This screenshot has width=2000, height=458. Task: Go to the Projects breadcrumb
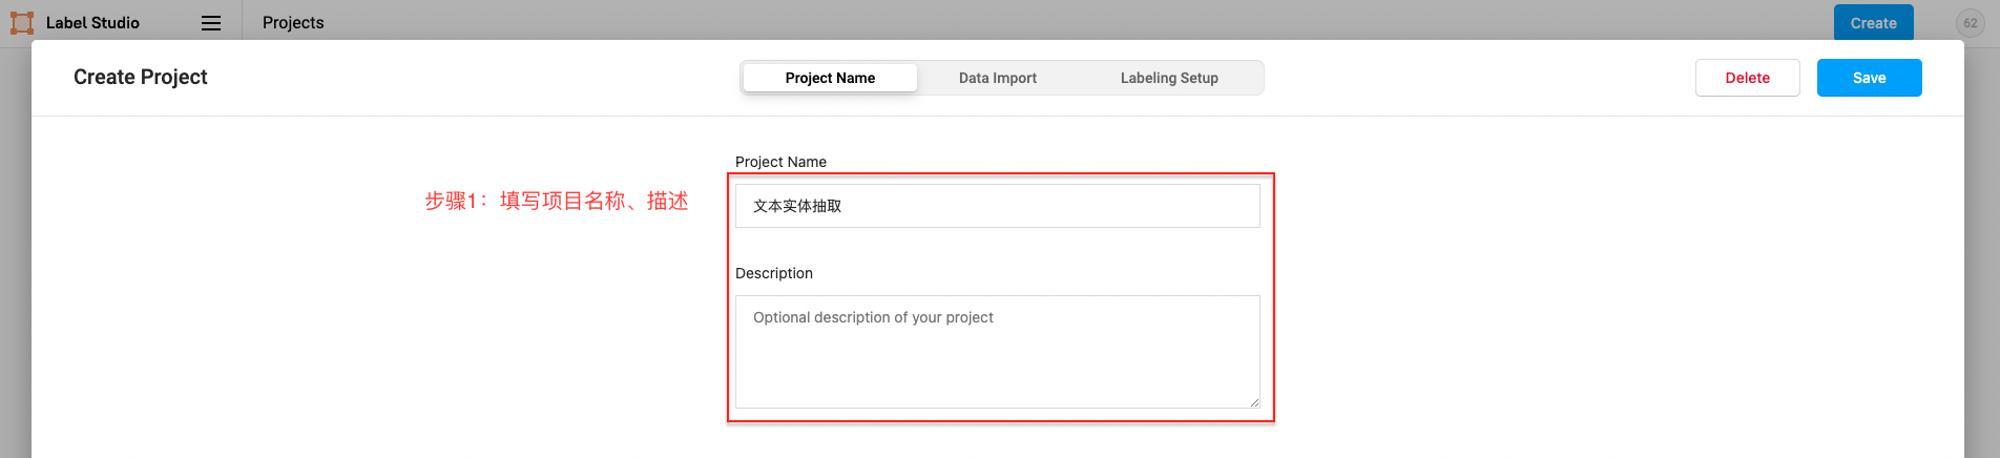[293, 23]
